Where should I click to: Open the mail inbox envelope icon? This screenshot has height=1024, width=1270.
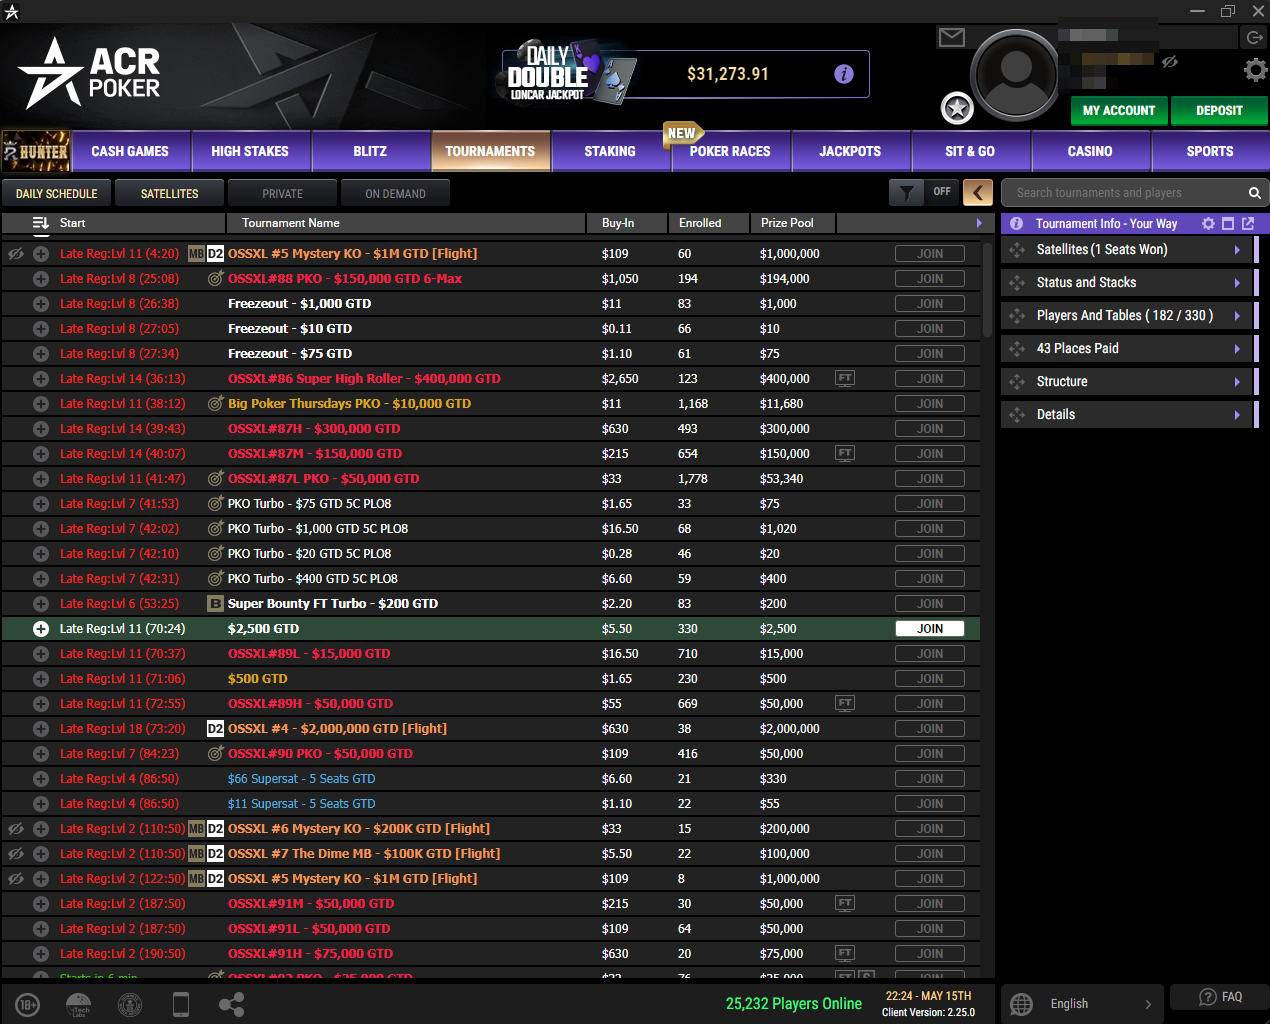point(952,37)
